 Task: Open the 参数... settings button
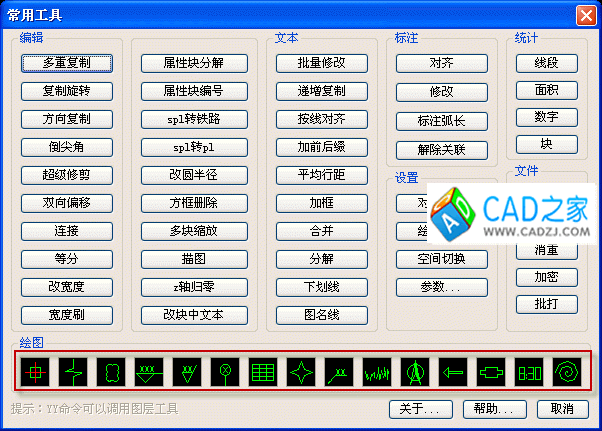coord(441,287)
